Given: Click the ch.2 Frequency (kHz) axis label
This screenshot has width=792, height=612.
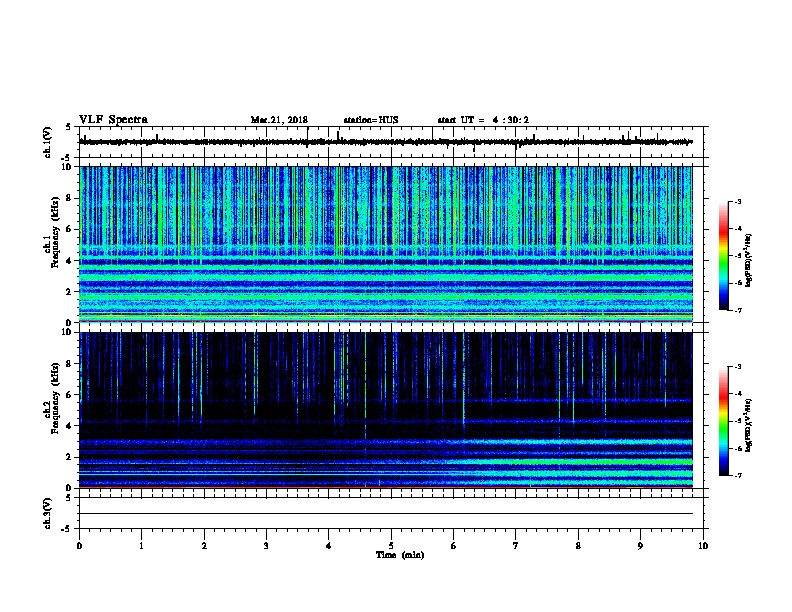Looking at the screenshot, I should pos(51,398).
